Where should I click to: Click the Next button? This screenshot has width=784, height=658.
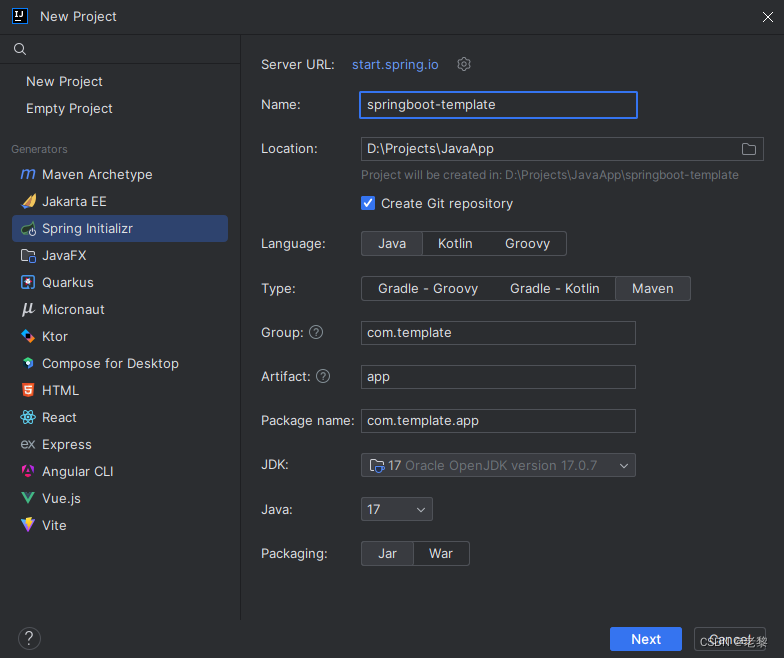click(646, 639)
